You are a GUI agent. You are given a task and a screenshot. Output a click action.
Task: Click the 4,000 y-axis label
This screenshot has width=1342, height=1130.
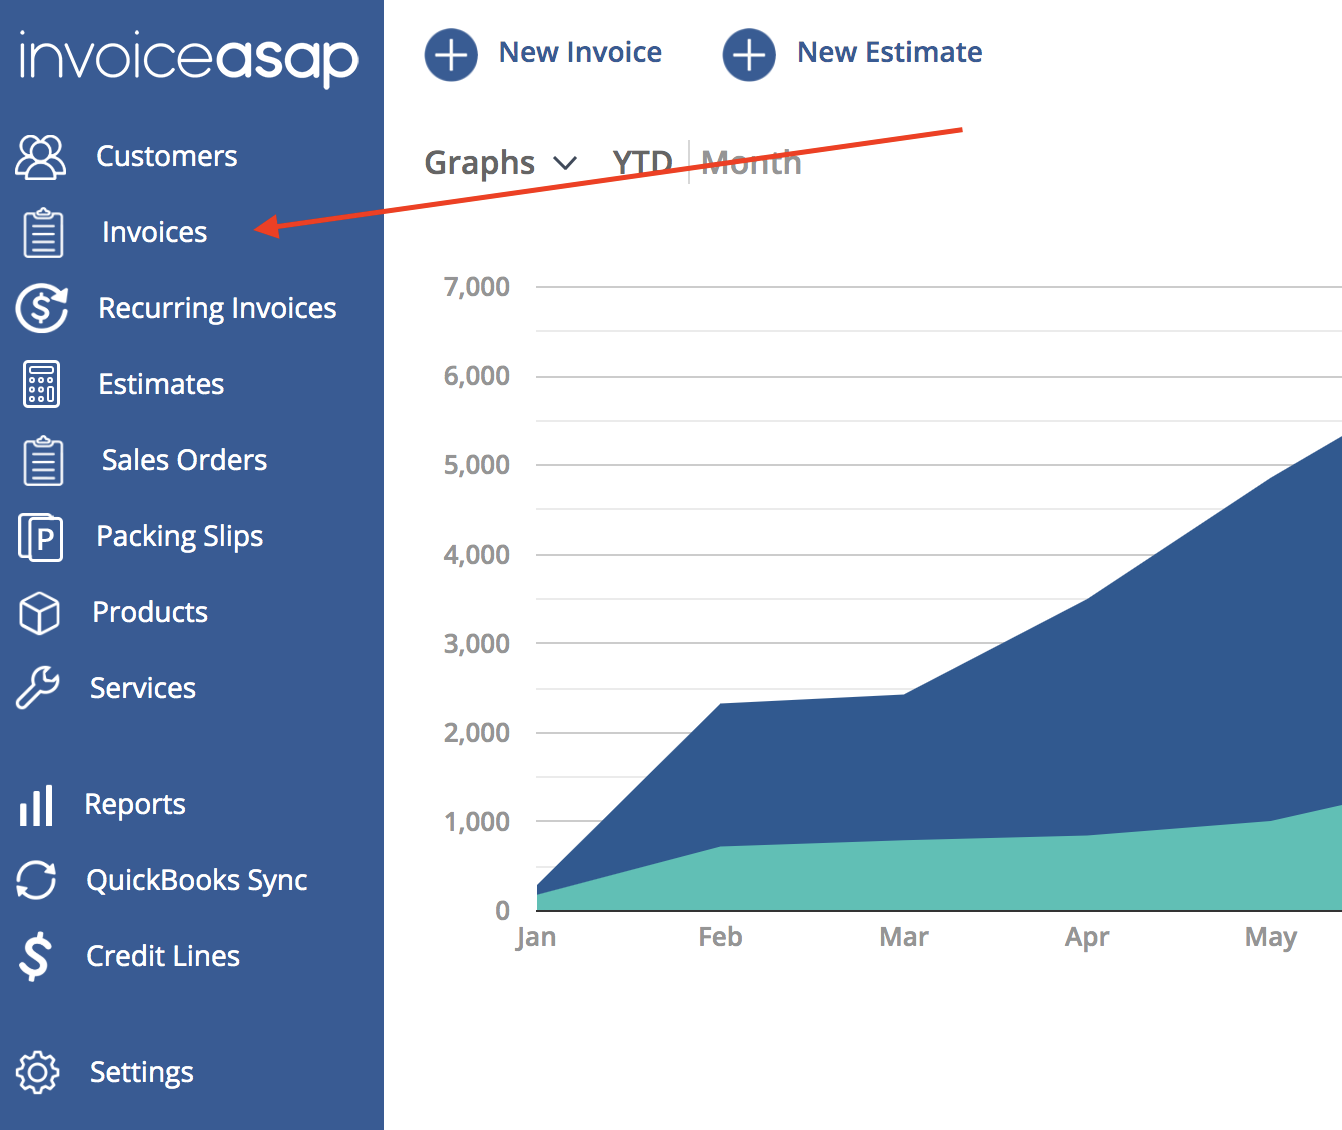point(477,555)
